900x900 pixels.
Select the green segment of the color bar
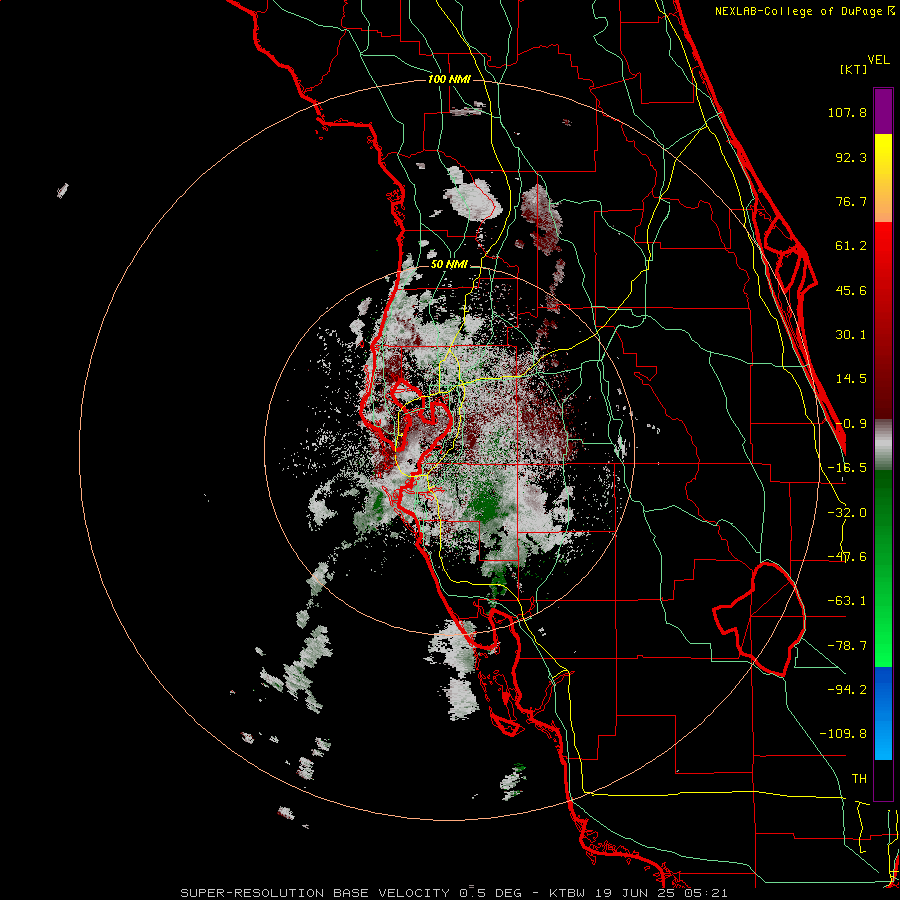[x=883, y=568]
